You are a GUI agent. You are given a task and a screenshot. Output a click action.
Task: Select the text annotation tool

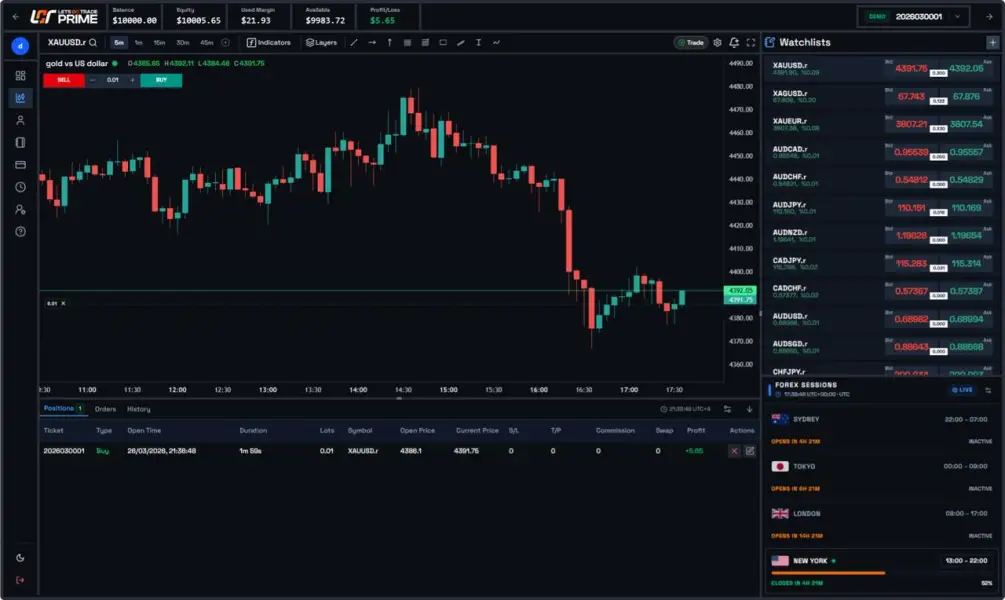pyautogui.click(x=478, y=43)
